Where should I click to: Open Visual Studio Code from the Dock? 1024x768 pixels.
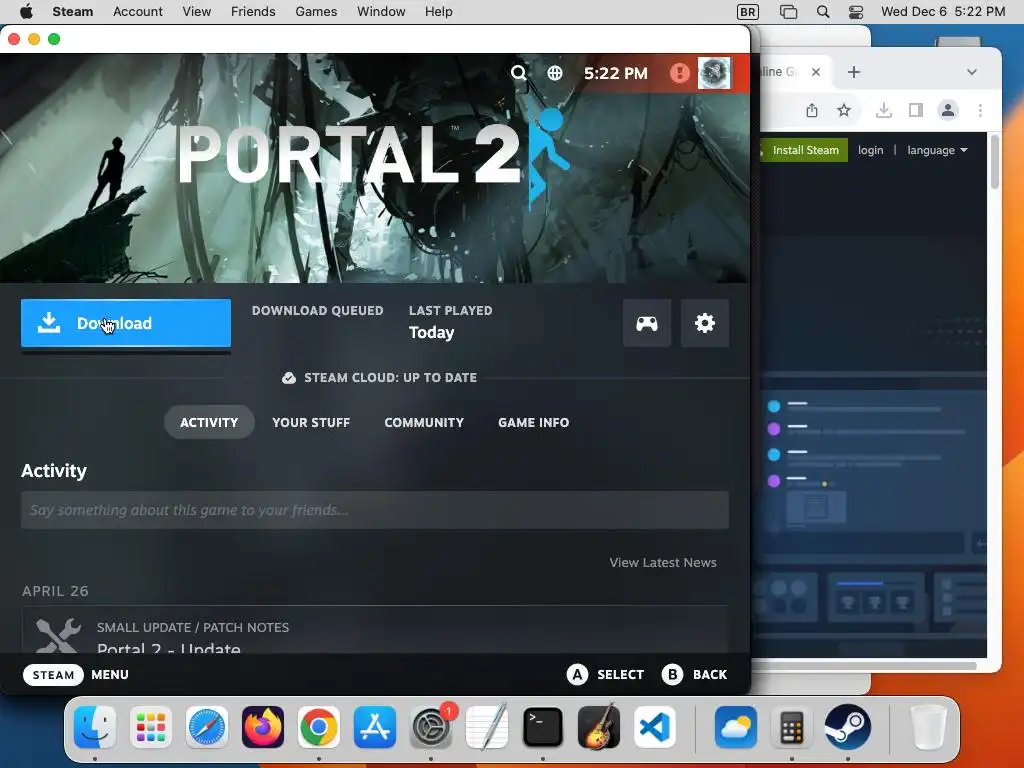coord(655,727)
